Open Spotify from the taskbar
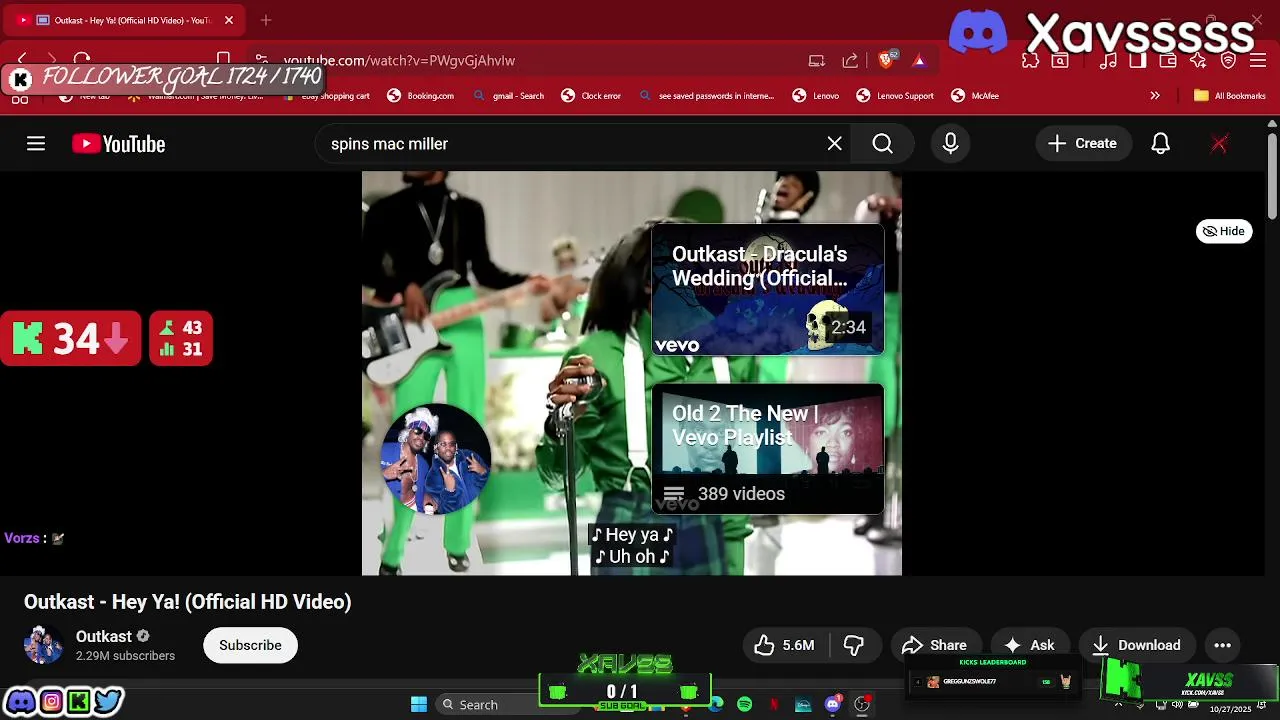The width and height of the screenshot is (1280, 720). coord(745,704)
